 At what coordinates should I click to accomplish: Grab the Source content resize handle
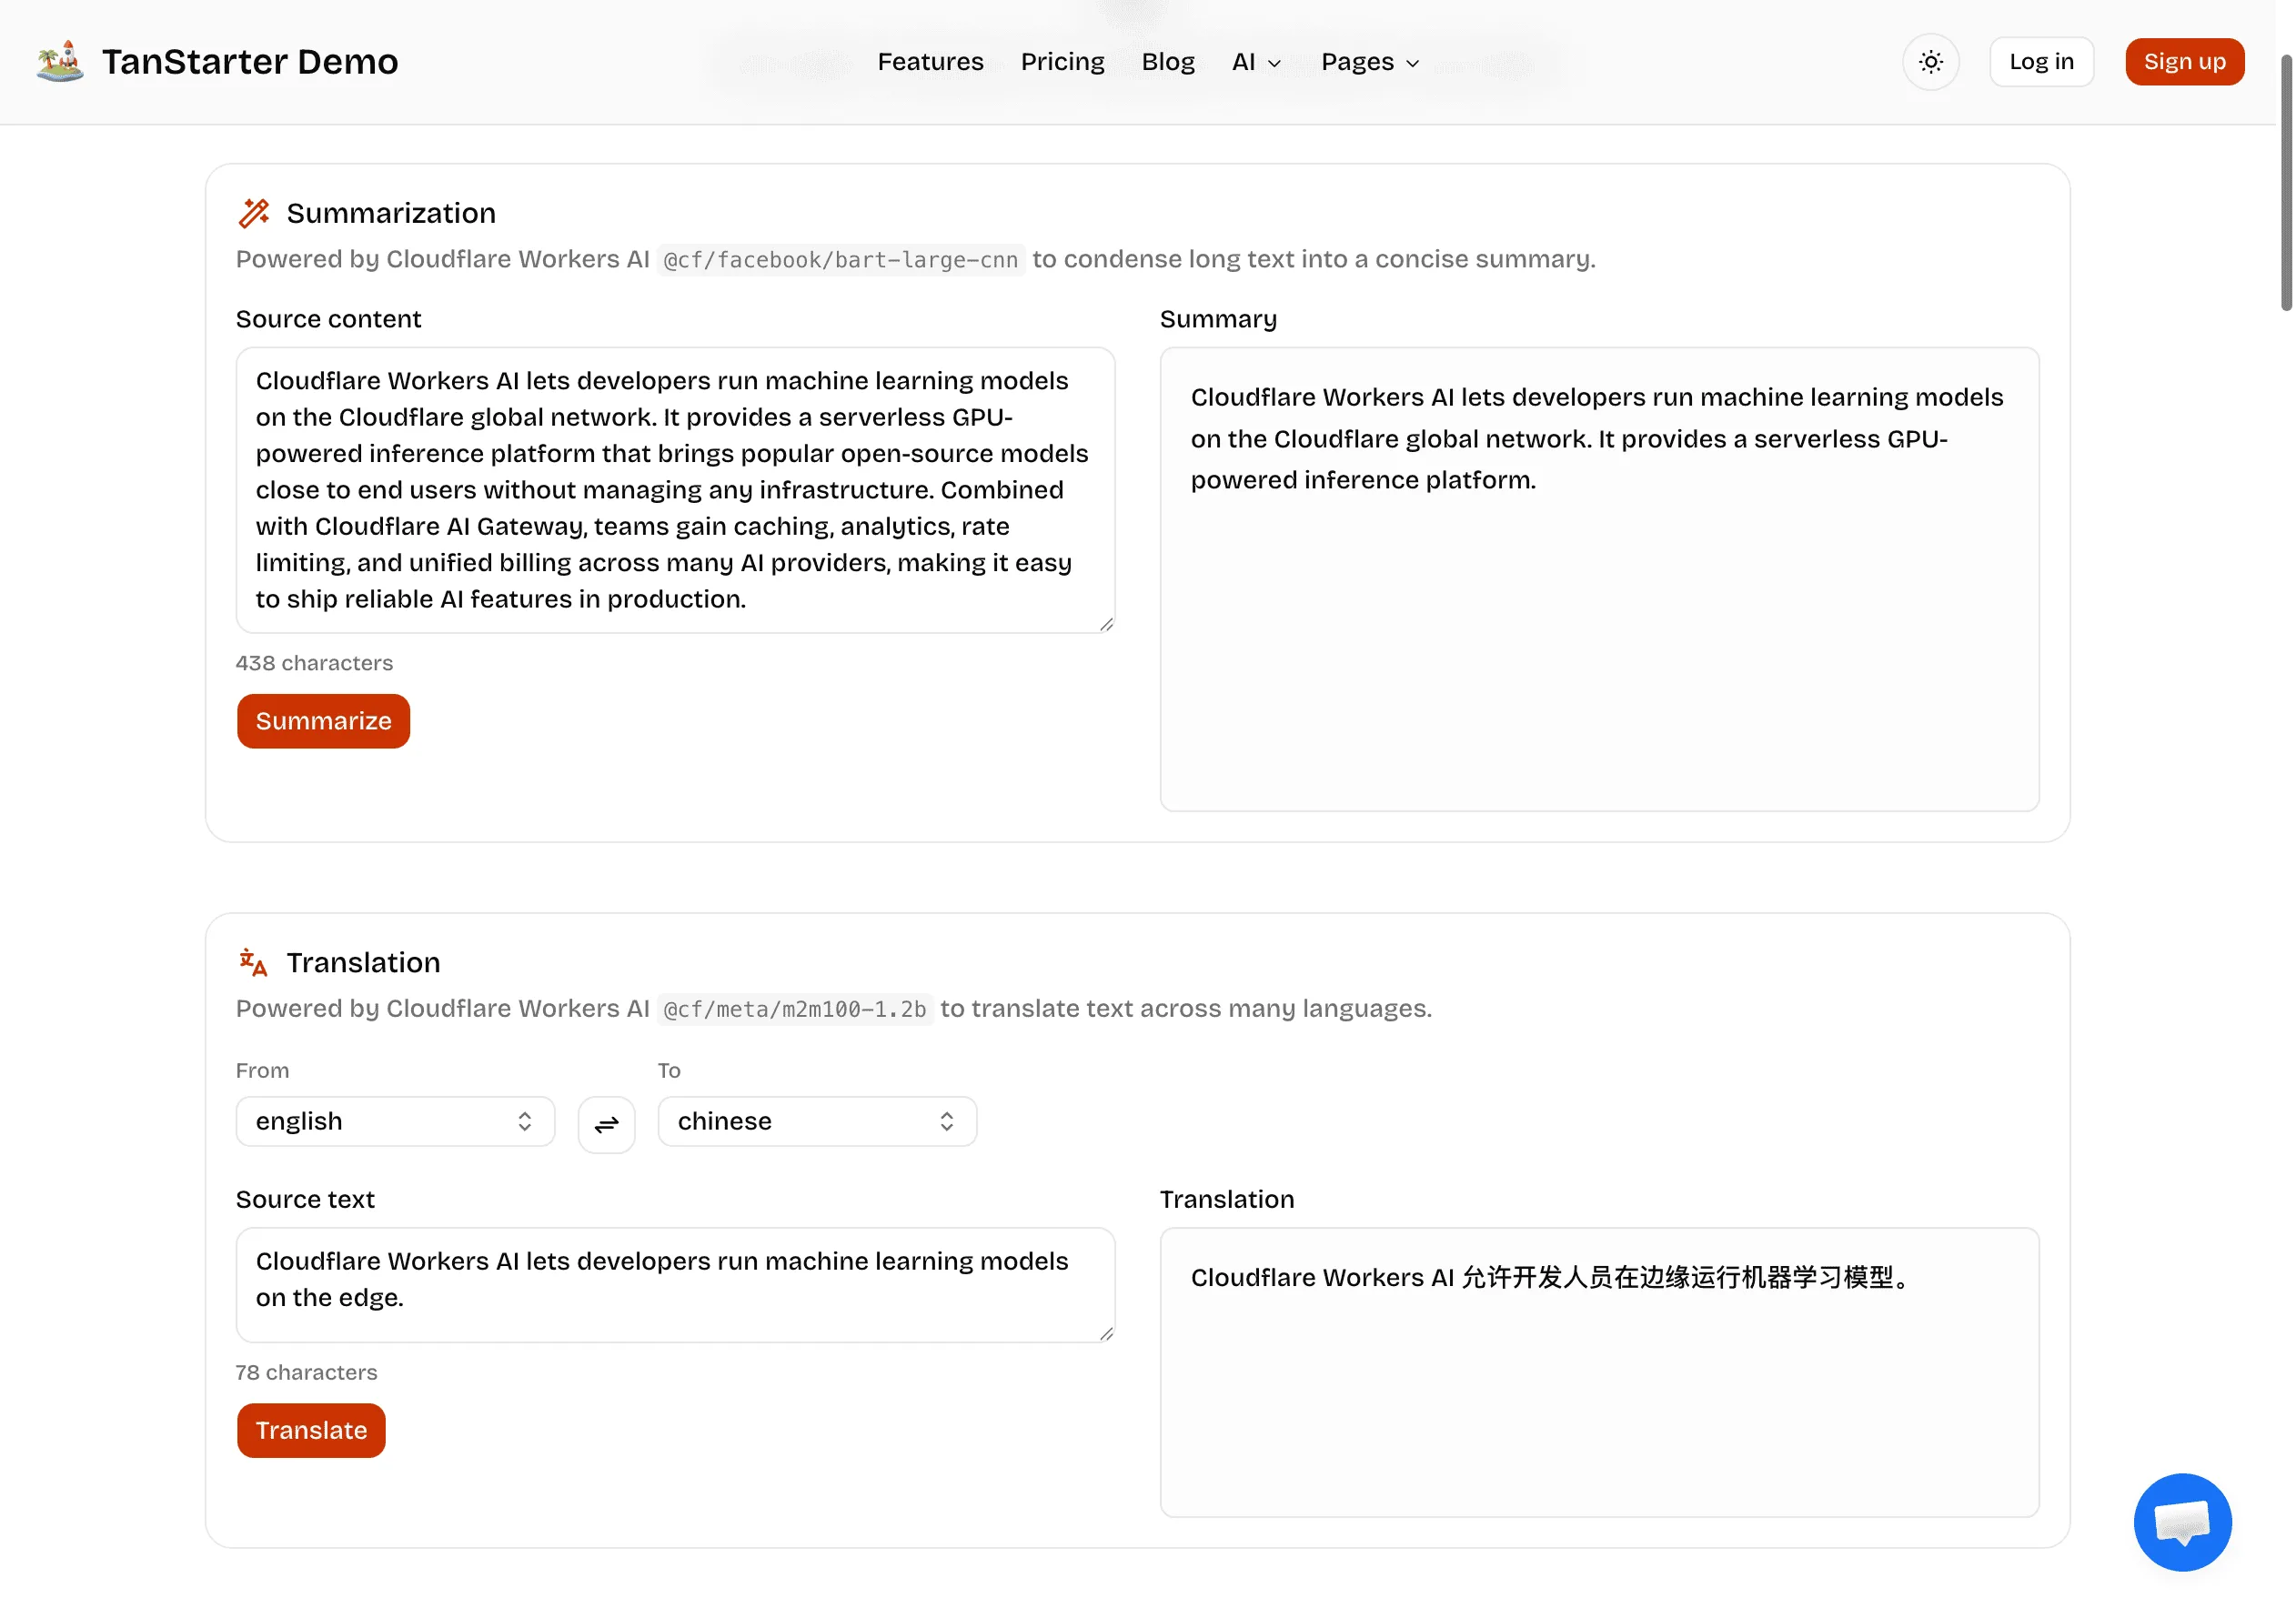(1107, 624)
